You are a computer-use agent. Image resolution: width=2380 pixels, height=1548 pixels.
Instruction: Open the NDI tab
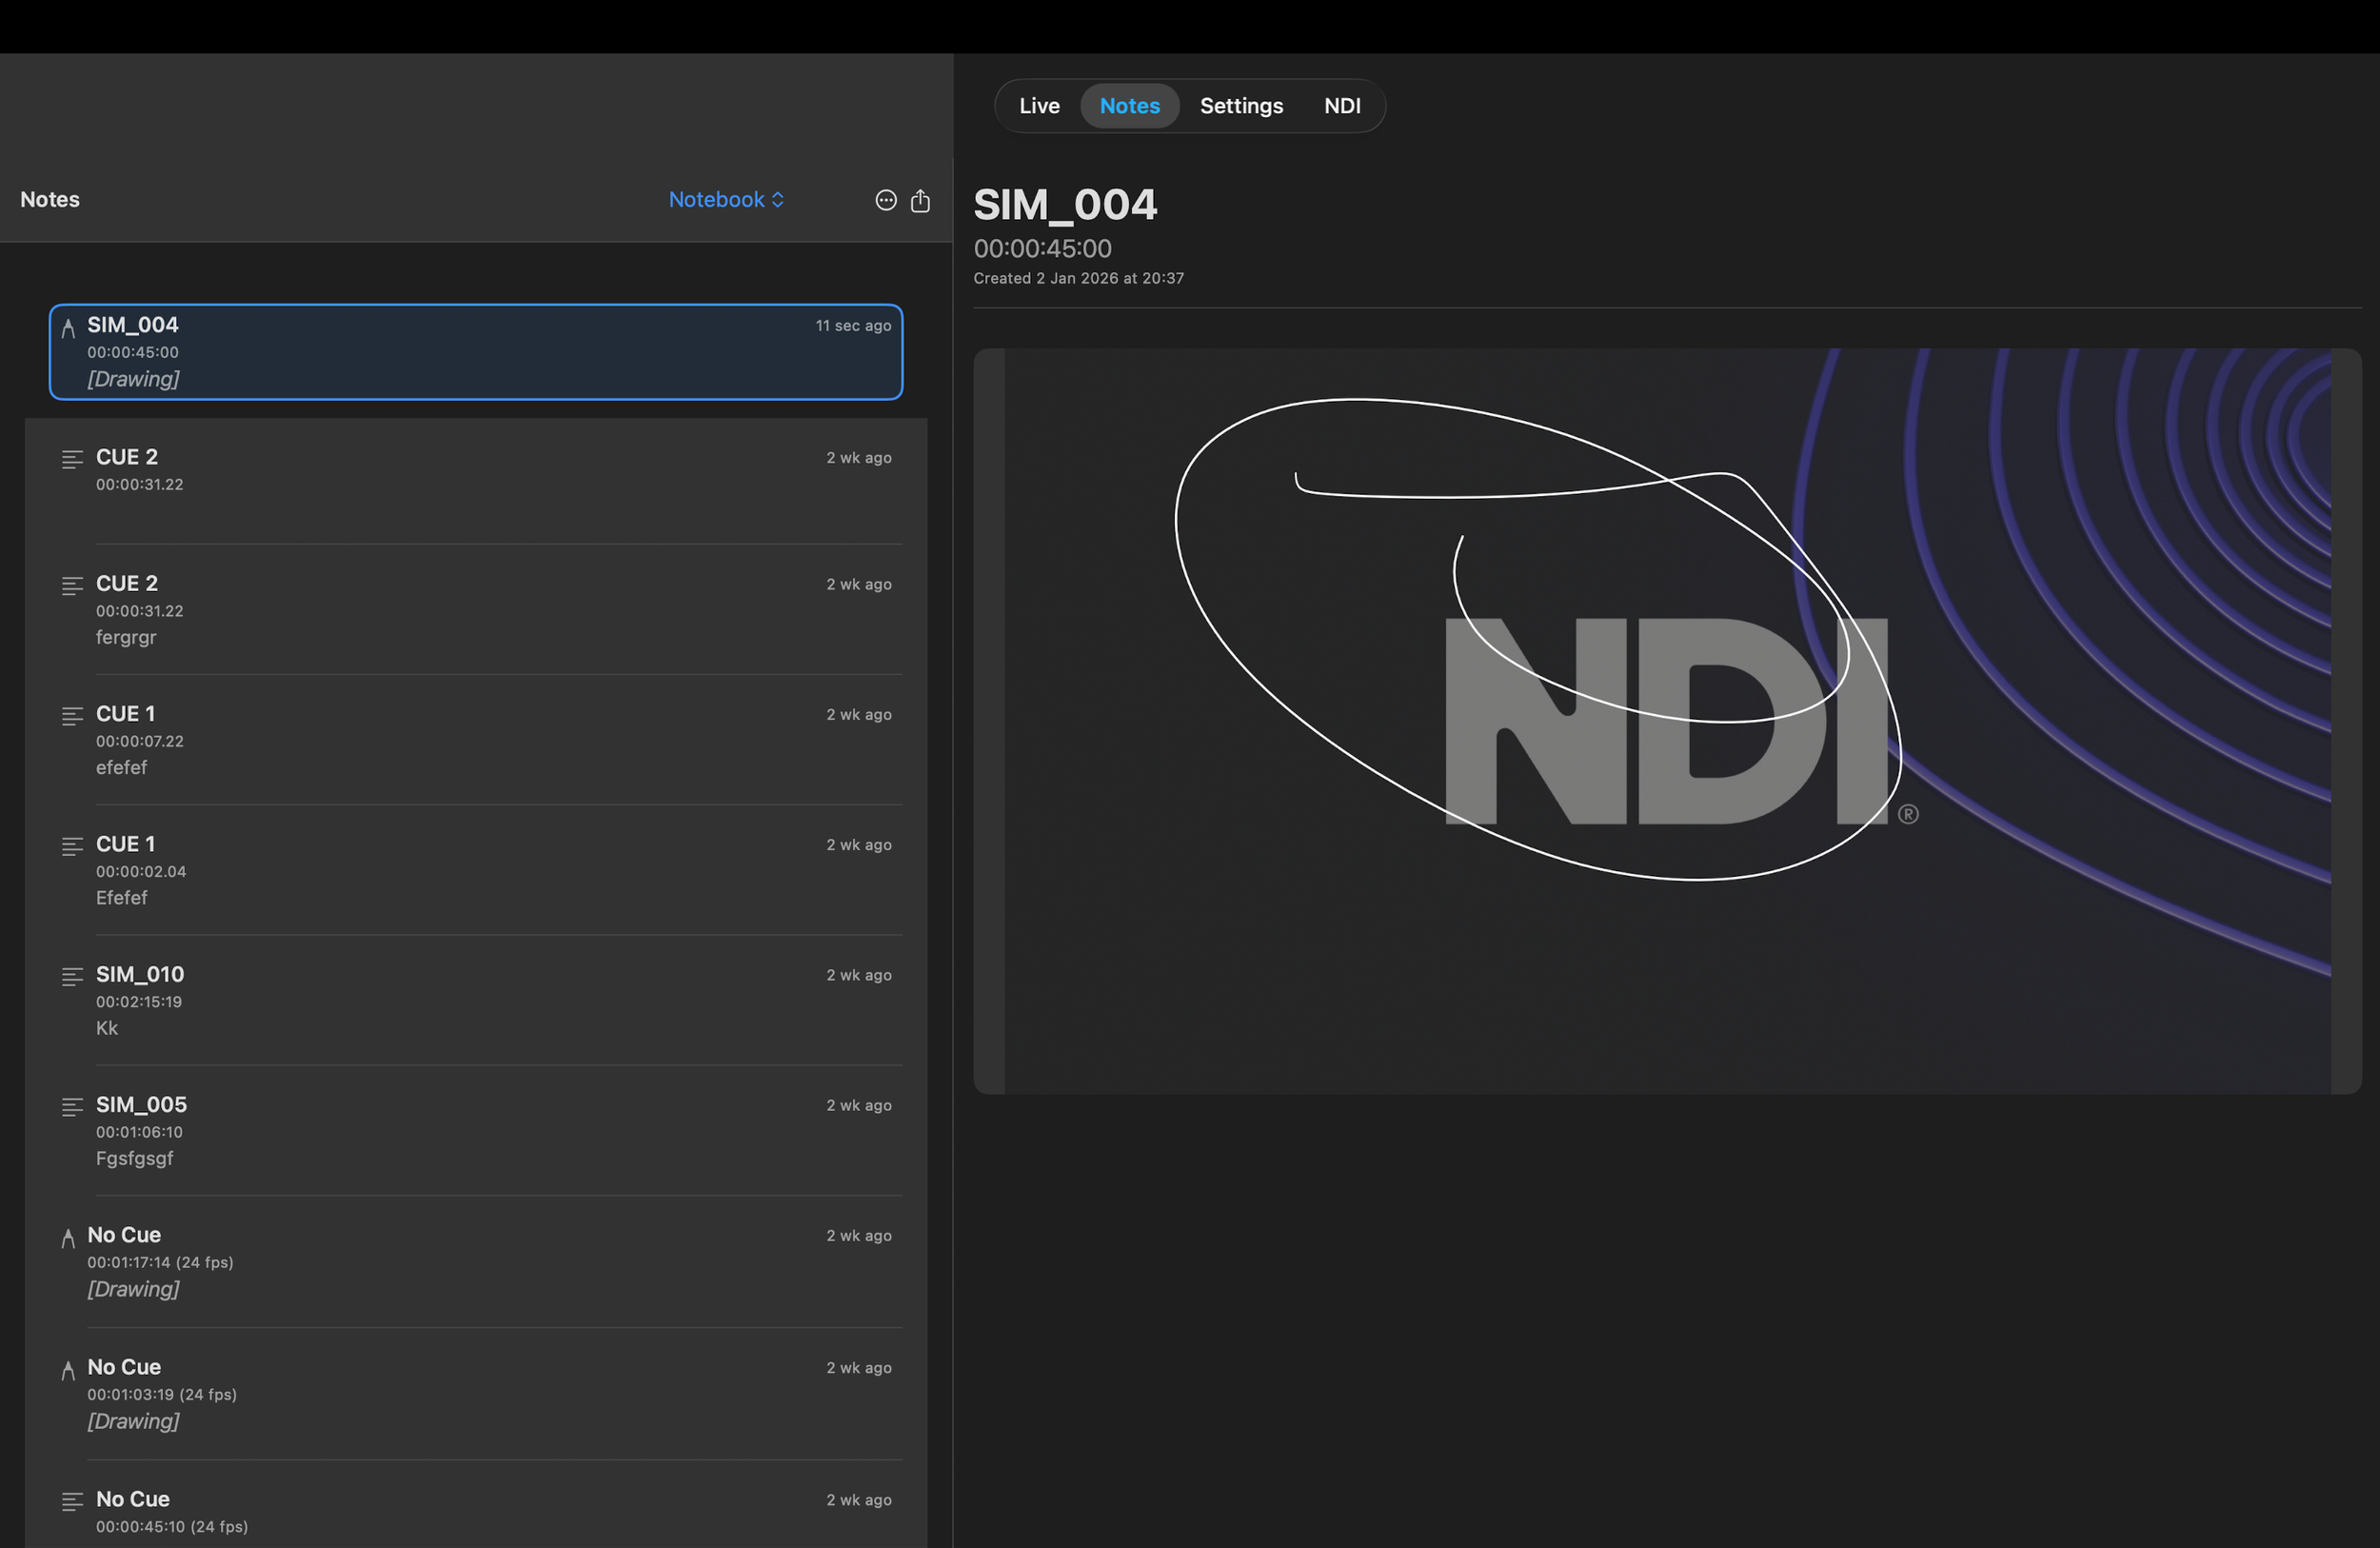[1342, 106]
